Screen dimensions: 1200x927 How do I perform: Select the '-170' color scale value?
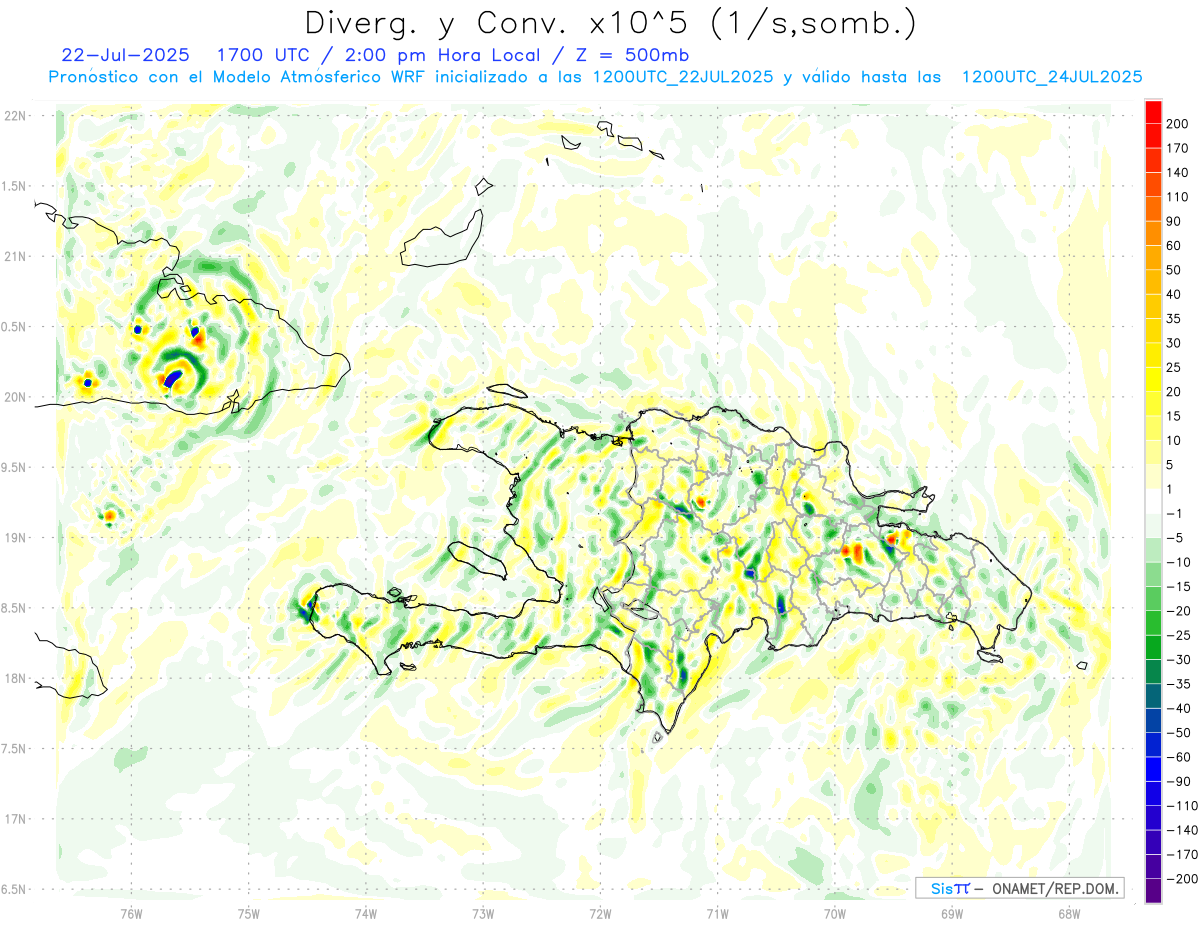point(1182,854)
